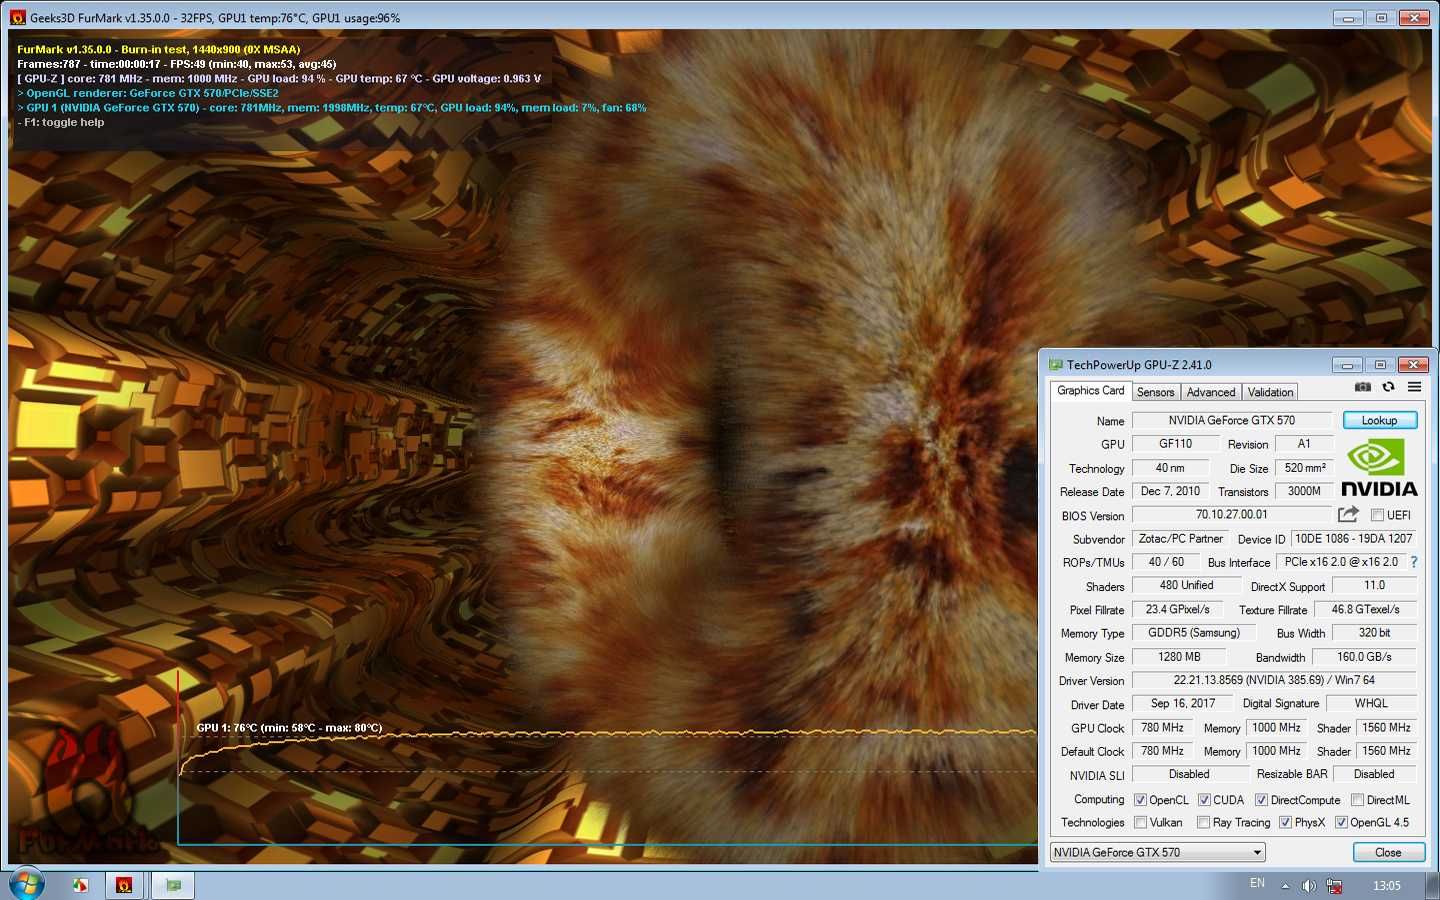Click the EN language indicator
Image resolution: width=1440 pixels, height=900 pixels.
pos(1257,883)
